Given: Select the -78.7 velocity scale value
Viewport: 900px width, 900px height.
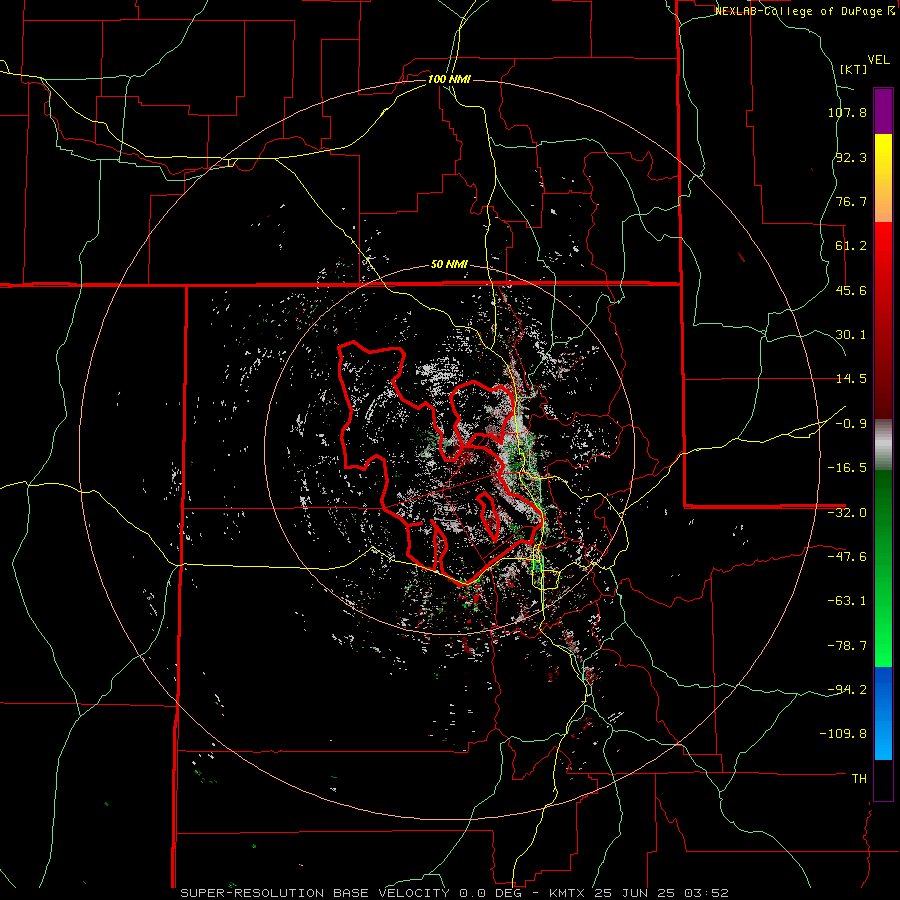Looking at the screenshot, I should (x=847, y=646).
